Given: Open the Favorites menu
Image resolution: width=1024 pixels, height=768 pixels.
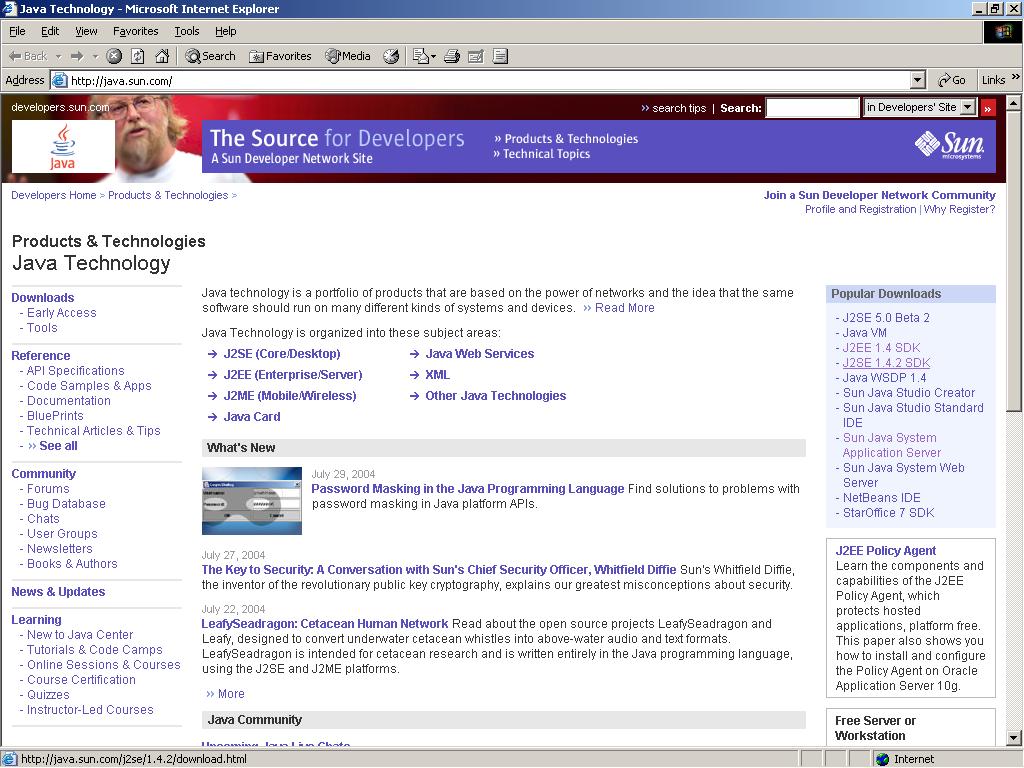Looking at the screenshot, I should tap(135, 31).
